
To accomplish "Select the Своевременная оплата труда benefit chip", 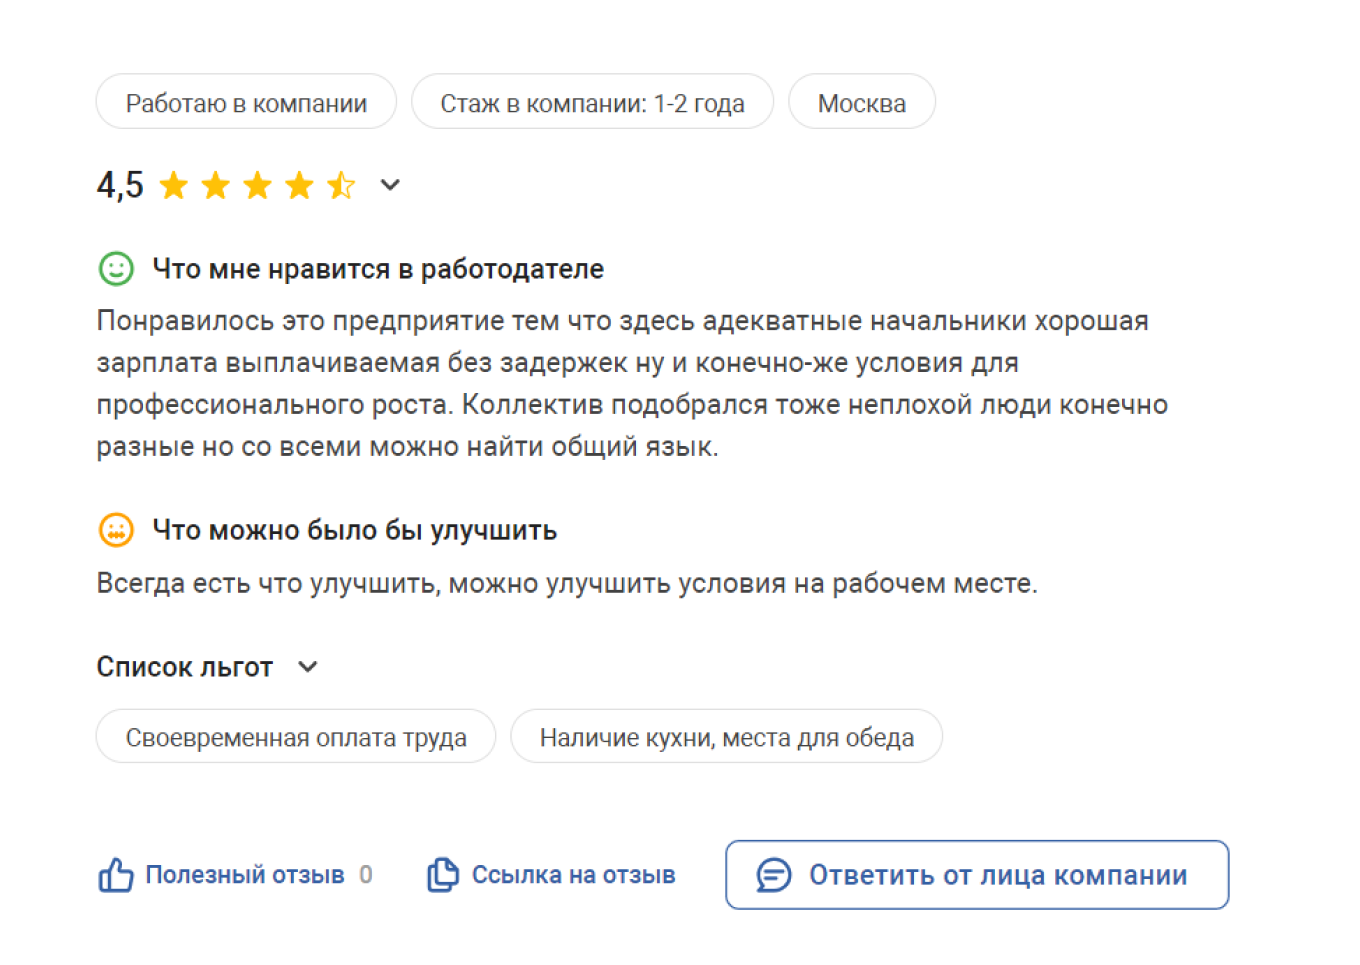I will coord(296,736).
